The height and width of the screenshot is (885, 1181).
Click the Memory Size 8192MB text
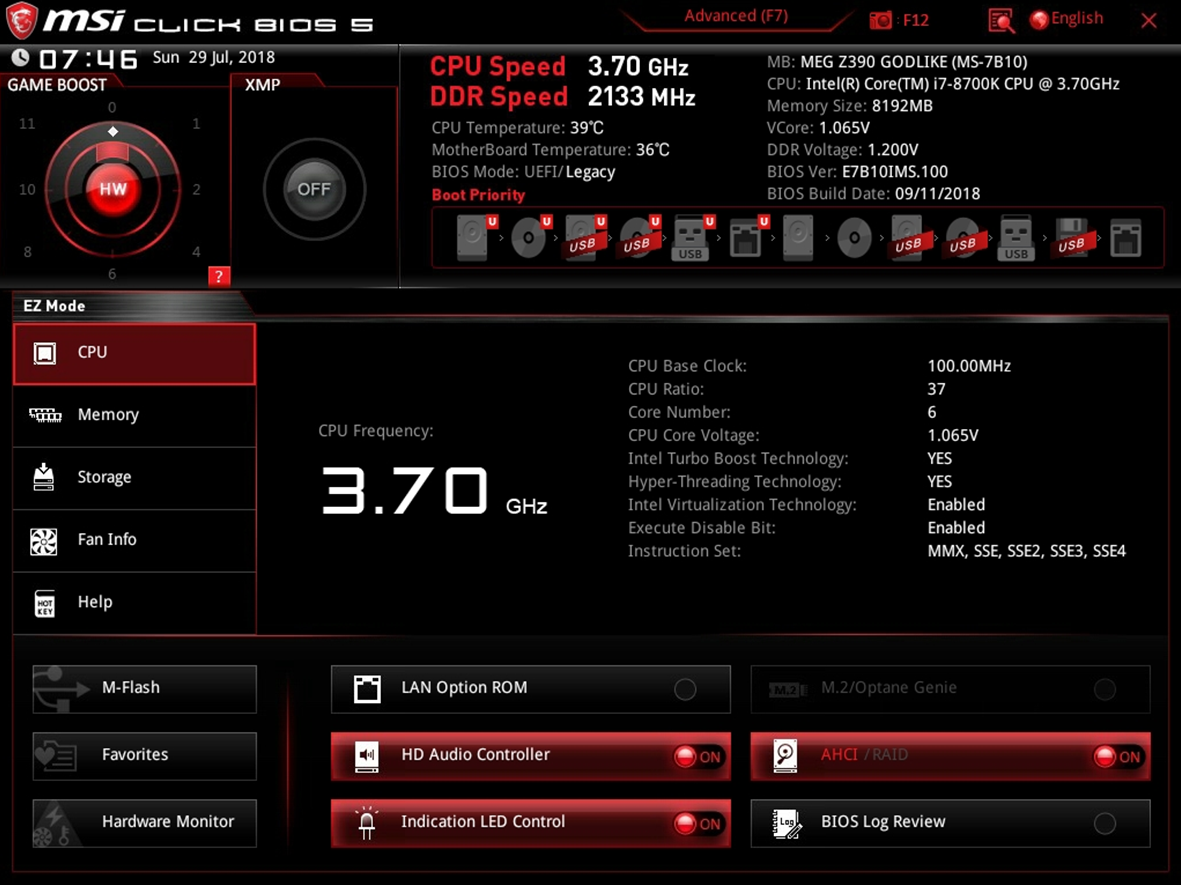click(850, 106)
